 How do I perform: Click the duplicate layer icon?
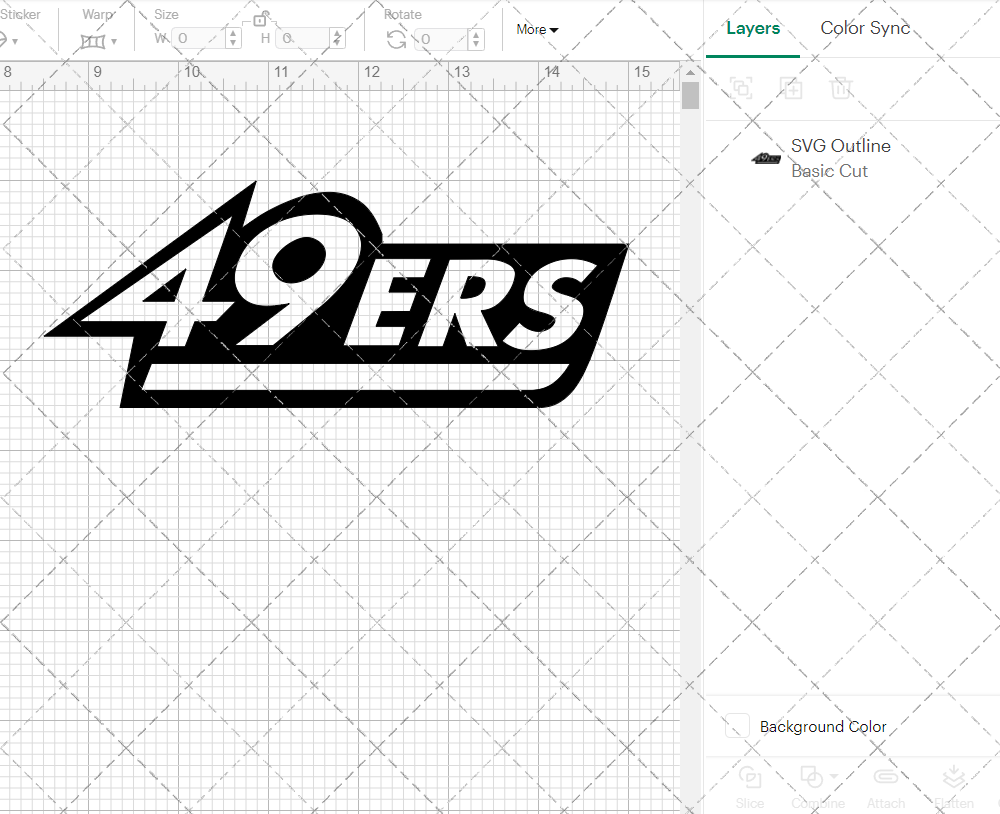(x=792, y=89)
